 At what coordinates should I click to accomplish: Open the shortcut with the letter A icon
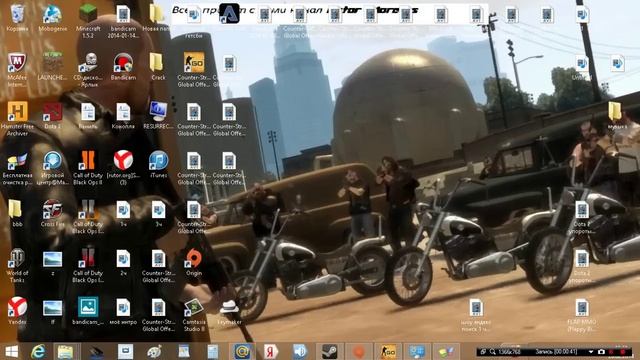coord(229,13)
